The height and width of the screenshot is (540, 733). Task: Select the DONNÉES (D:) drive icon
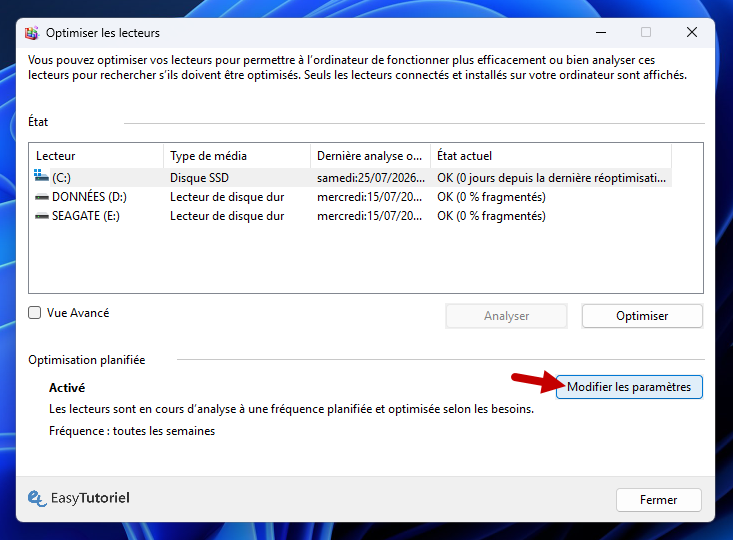pos(42,197)
